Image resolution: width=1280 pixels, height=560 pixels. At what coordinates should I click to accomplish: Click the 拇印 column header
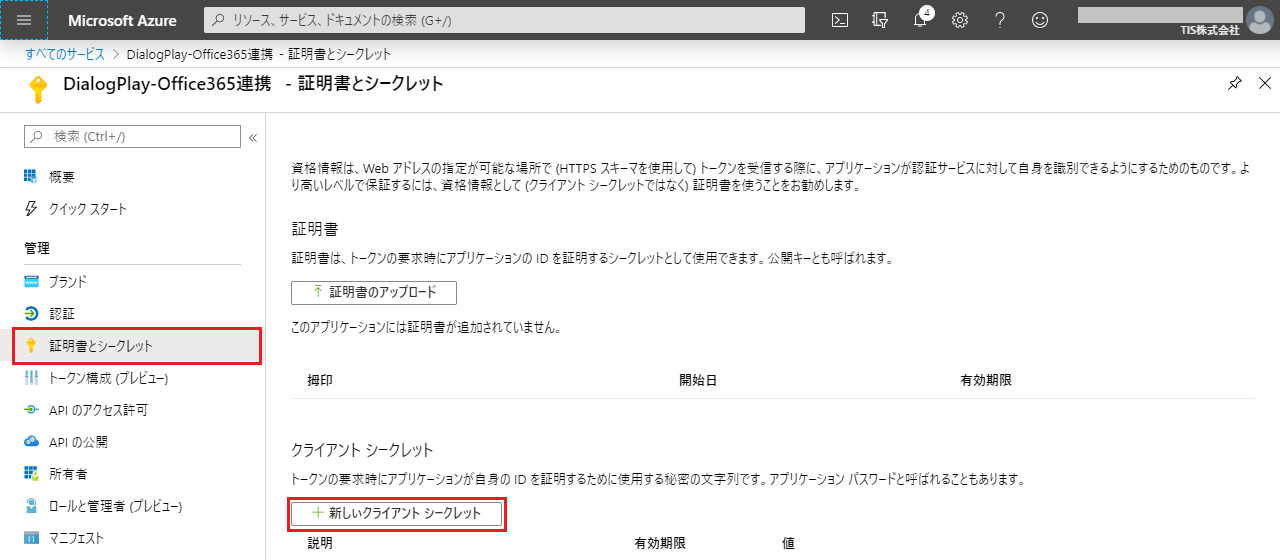[x=320, y=380]
